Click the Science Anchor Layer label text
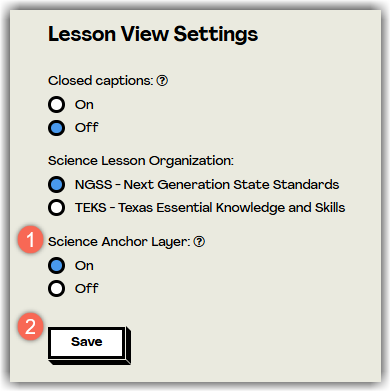Screen dimensions: 391x392 [119, 242]
